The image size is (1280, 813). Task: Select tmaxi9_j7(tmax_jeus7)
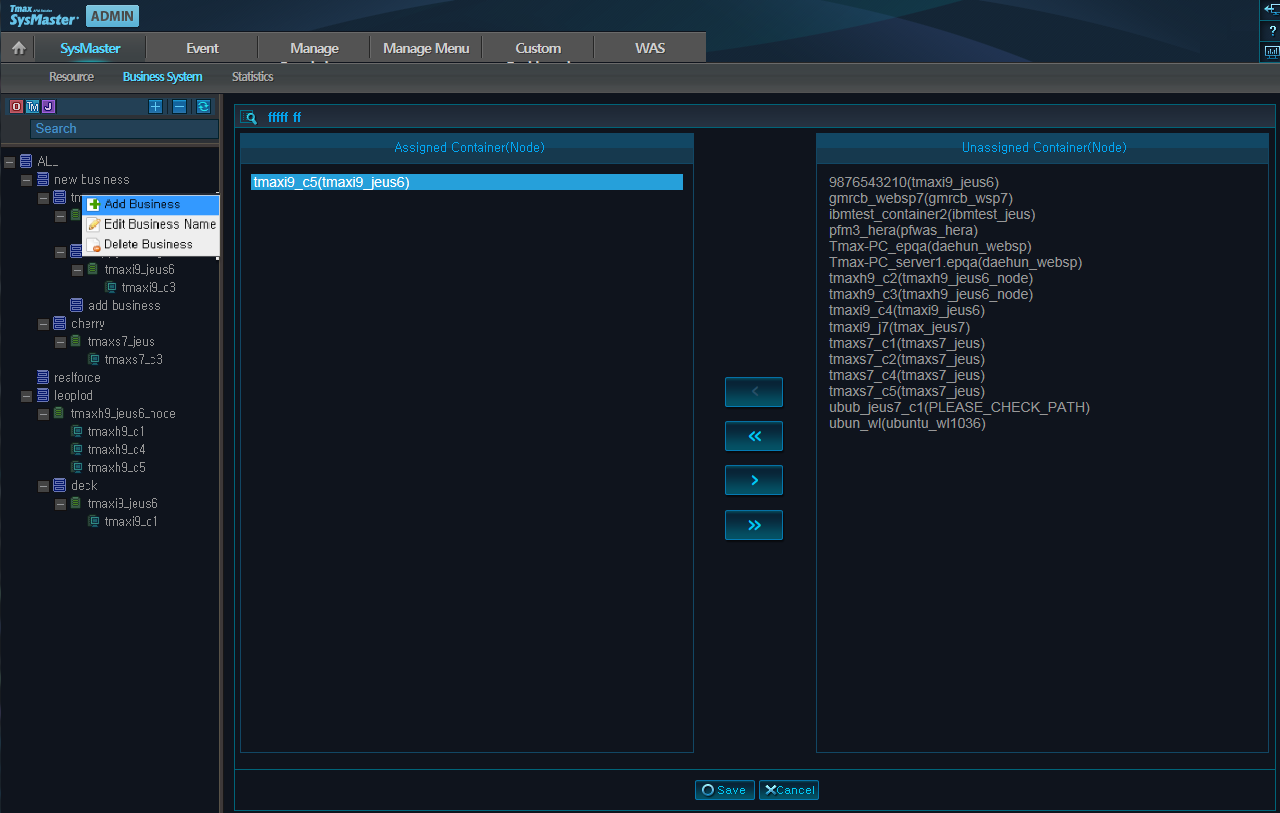(900, 326)
